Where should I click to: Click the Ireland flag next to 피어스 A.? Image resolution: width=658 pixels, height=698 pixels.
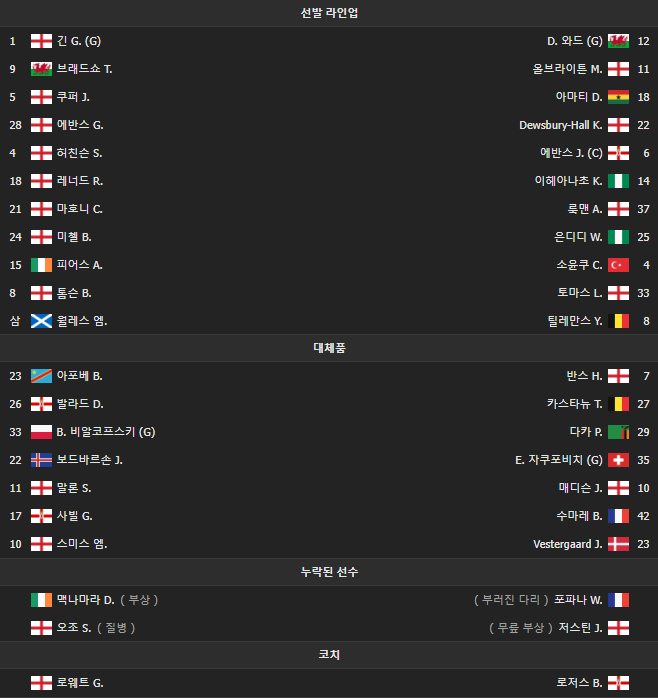coord(41,265)
